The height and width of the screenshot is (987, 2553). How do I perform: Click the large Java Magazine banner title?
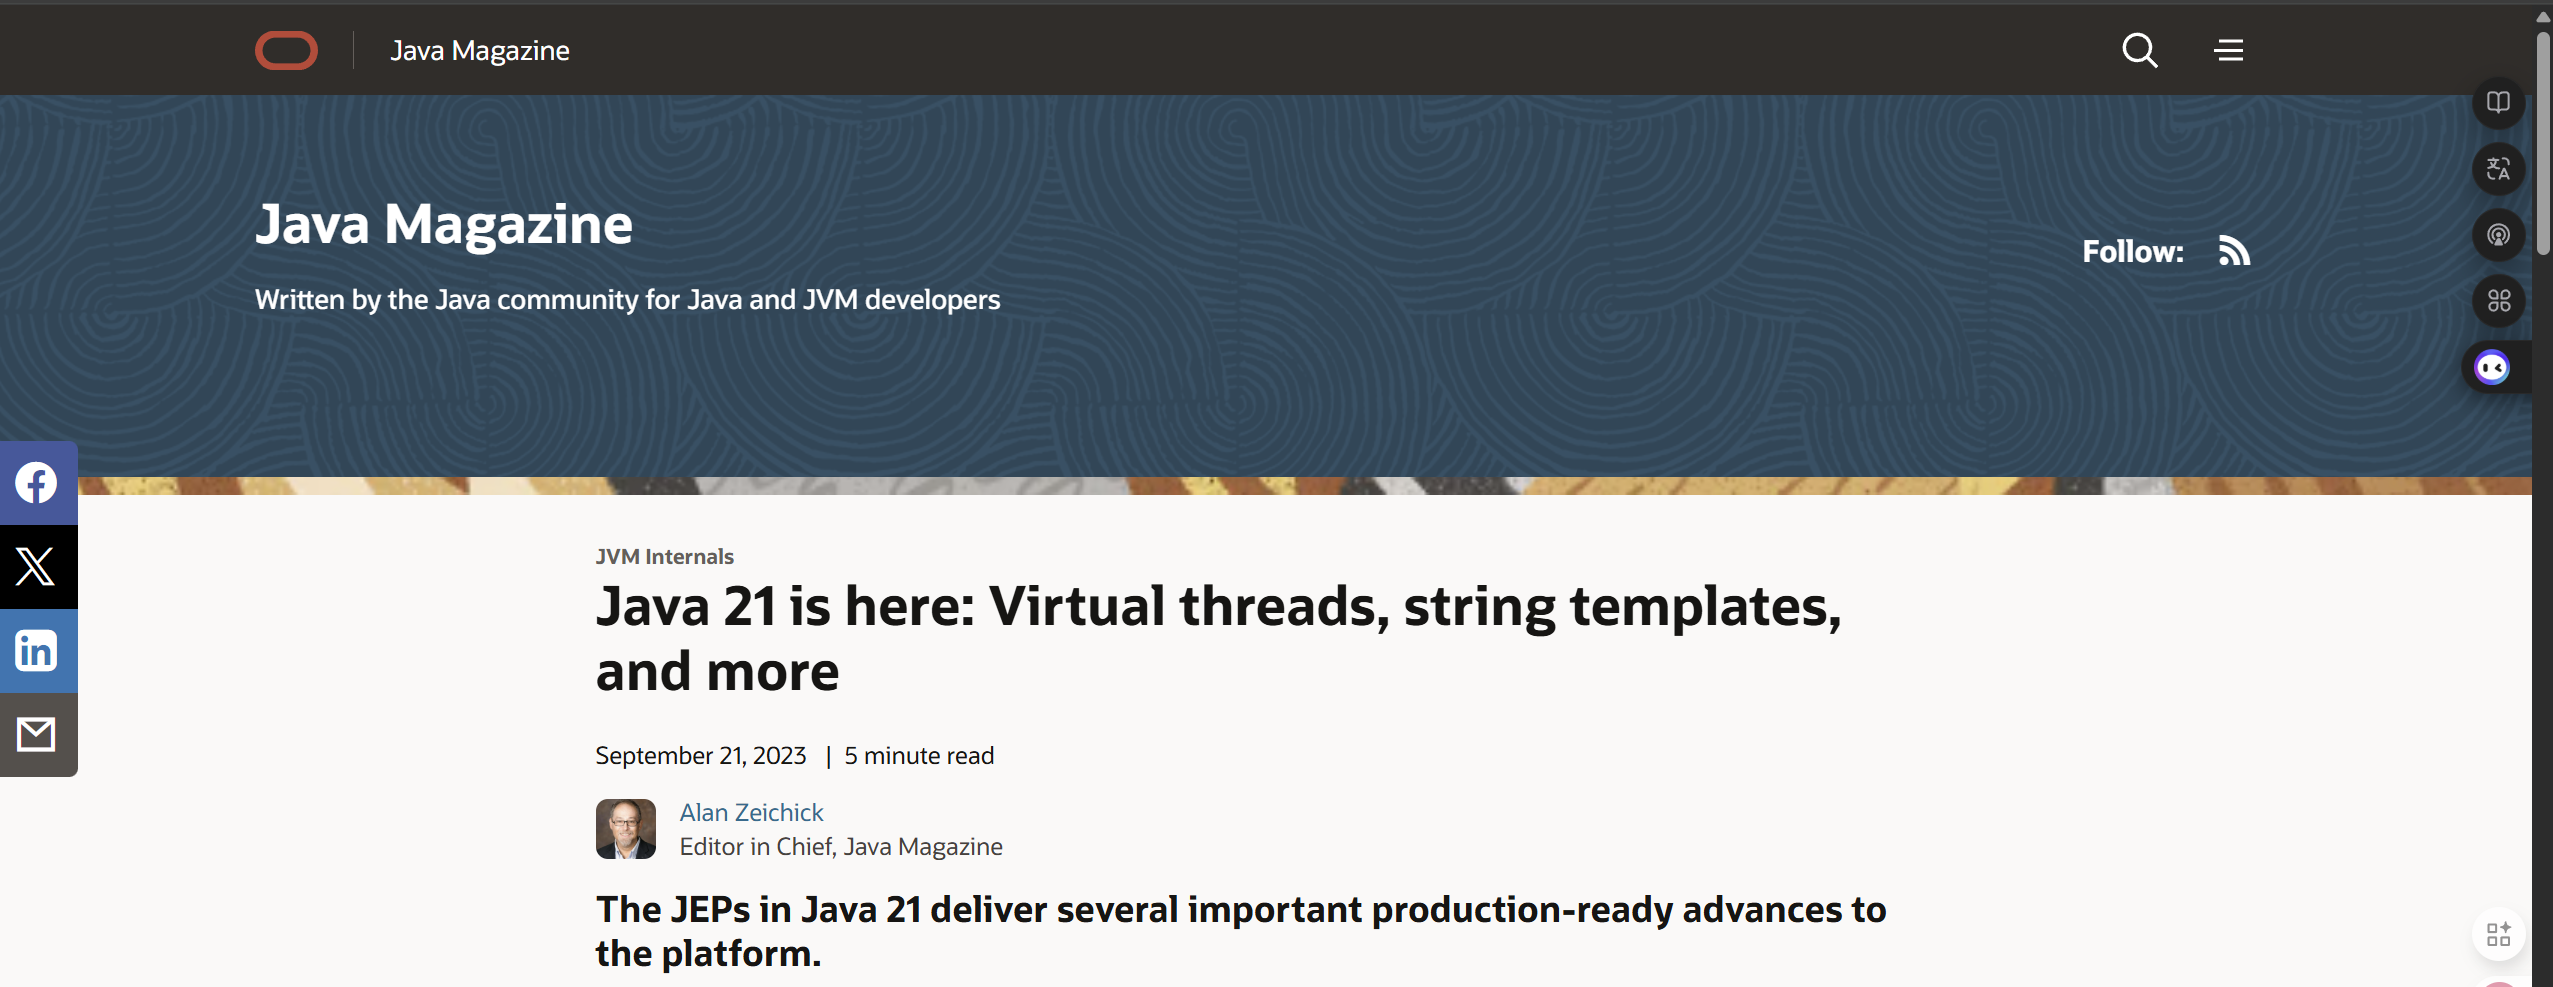point(444,224)
